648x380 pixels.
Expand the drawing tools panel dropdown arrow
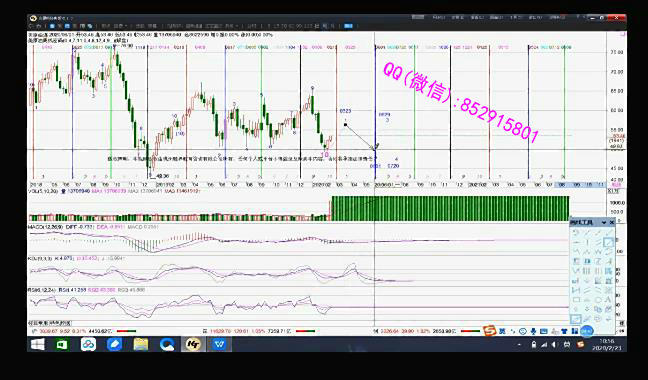[x=604, y=223]
